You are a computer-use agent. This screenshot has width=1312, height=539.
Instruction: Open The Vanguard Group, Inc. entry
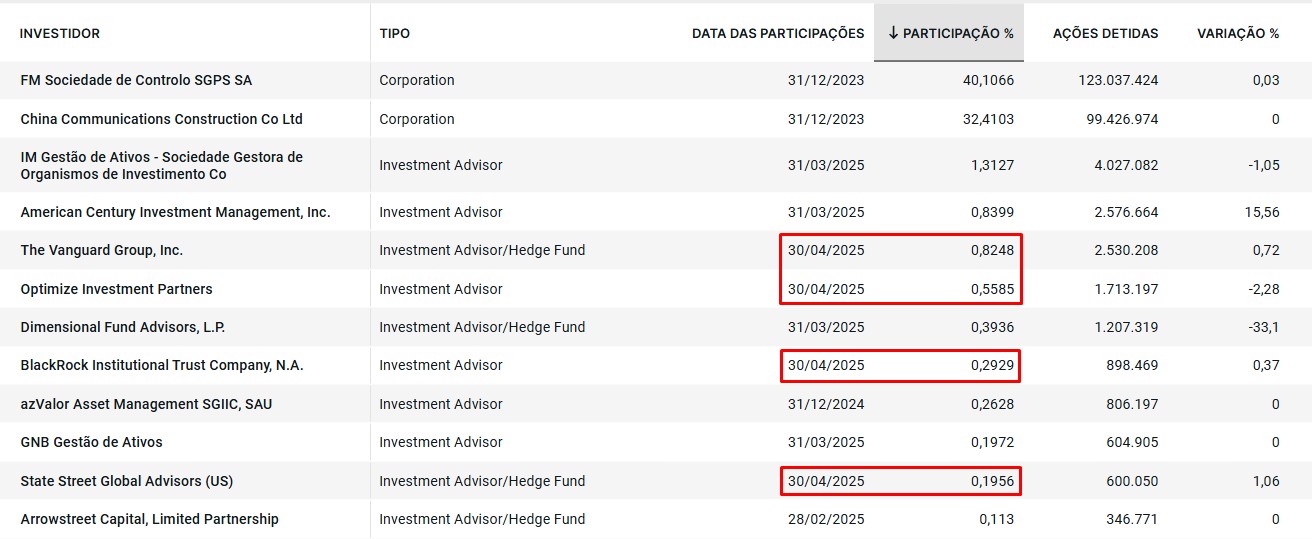102,250
